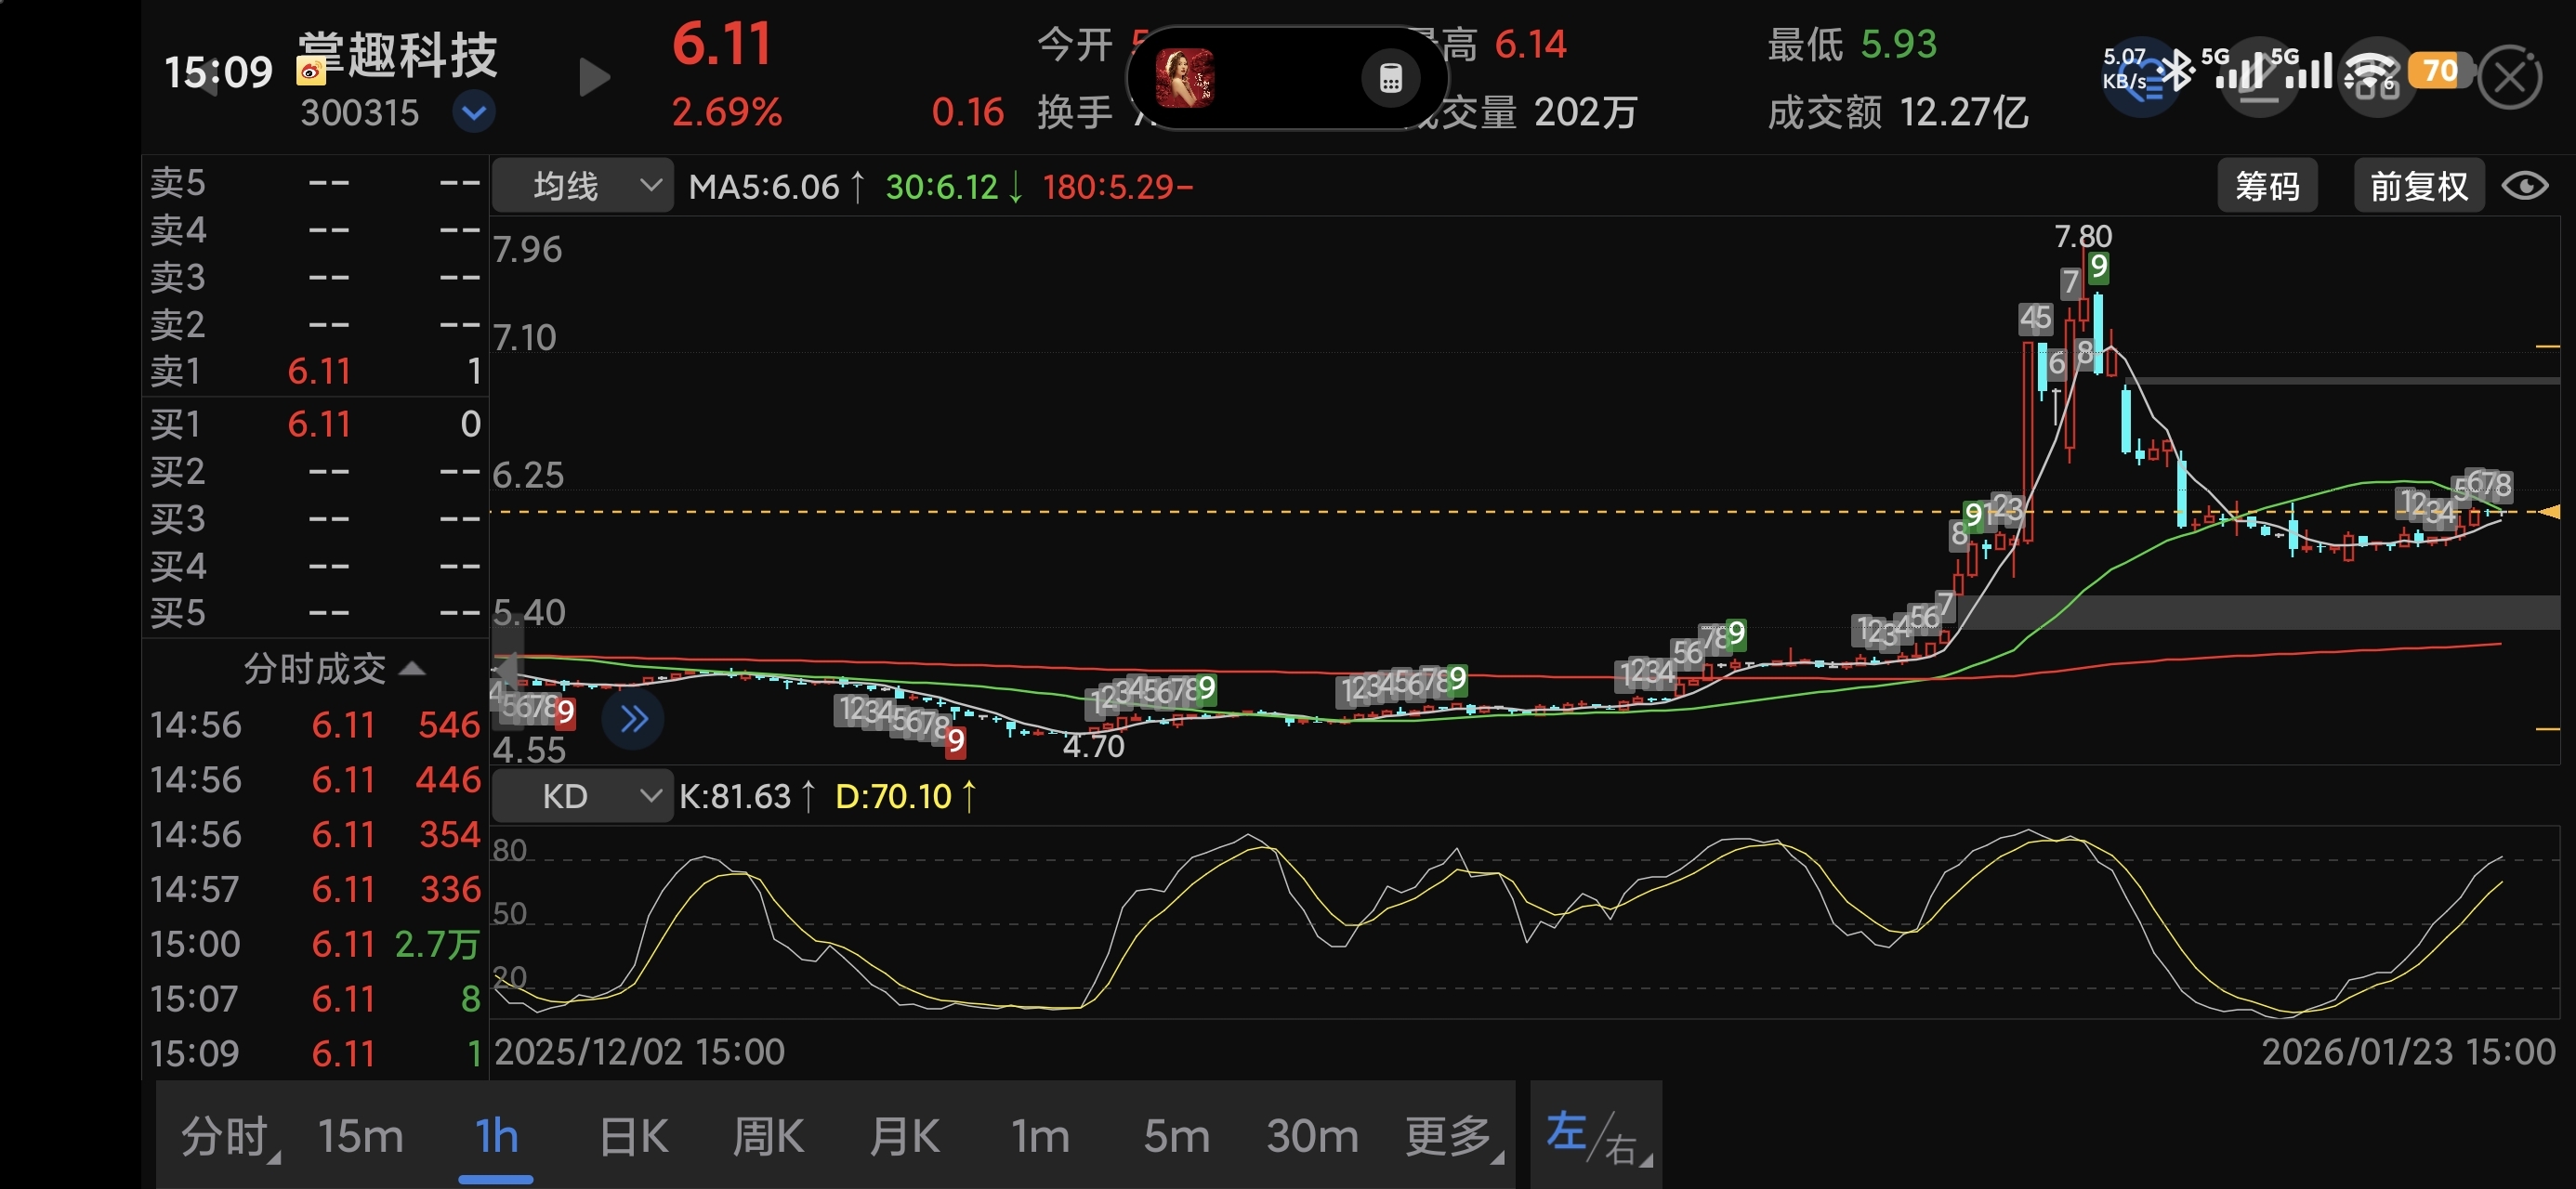Toggle chart indicator visibility eye icon

pos(2524,186)
